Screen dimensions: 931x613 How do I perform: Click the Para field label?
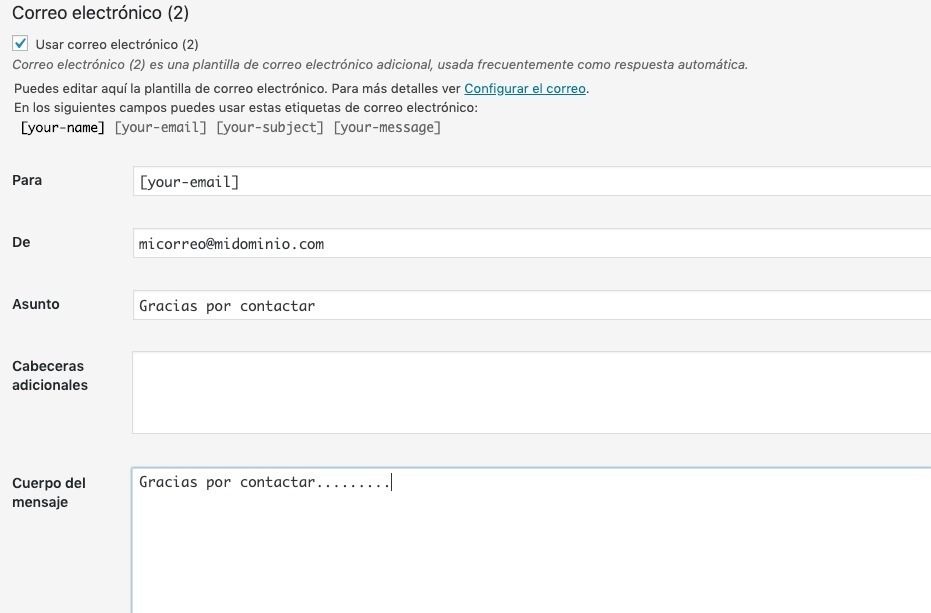27,180
